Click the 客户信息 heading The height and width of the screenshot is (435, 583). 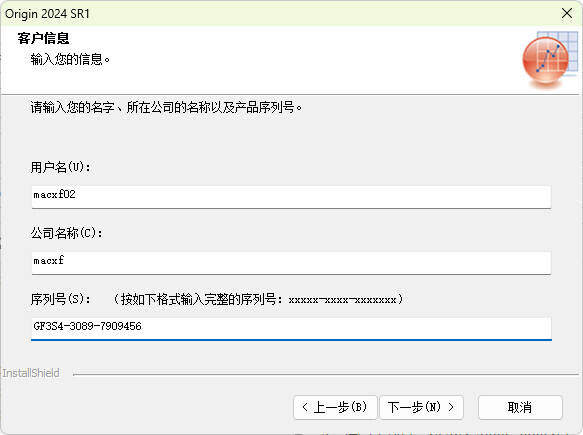point(43,38)
